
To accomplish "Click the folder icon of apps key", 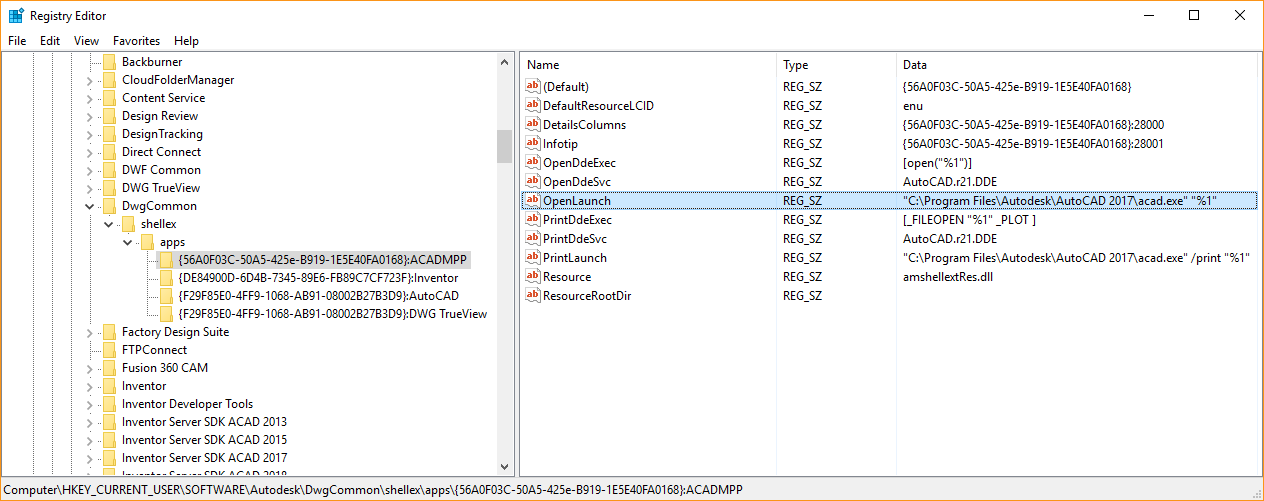I will click(147, 242).
